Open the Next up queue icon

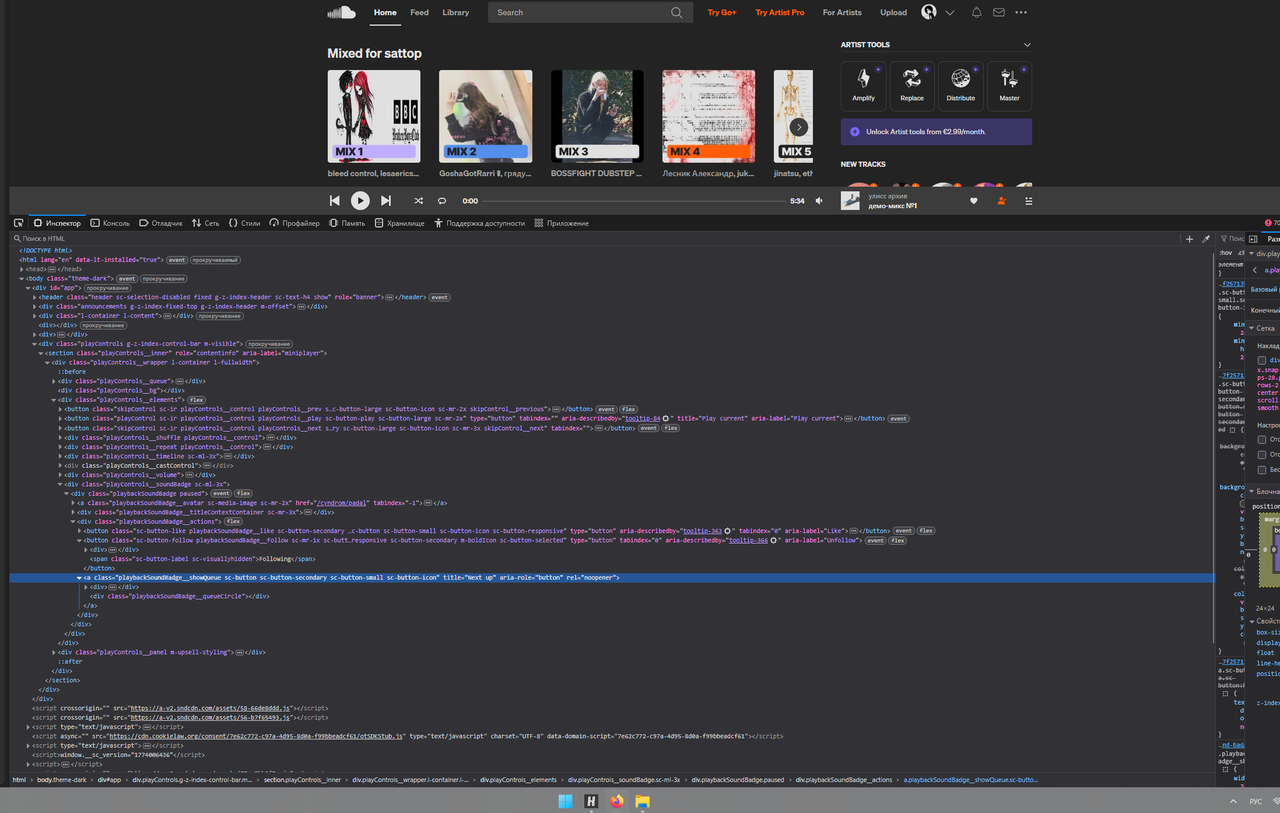tap(1028, 201)
